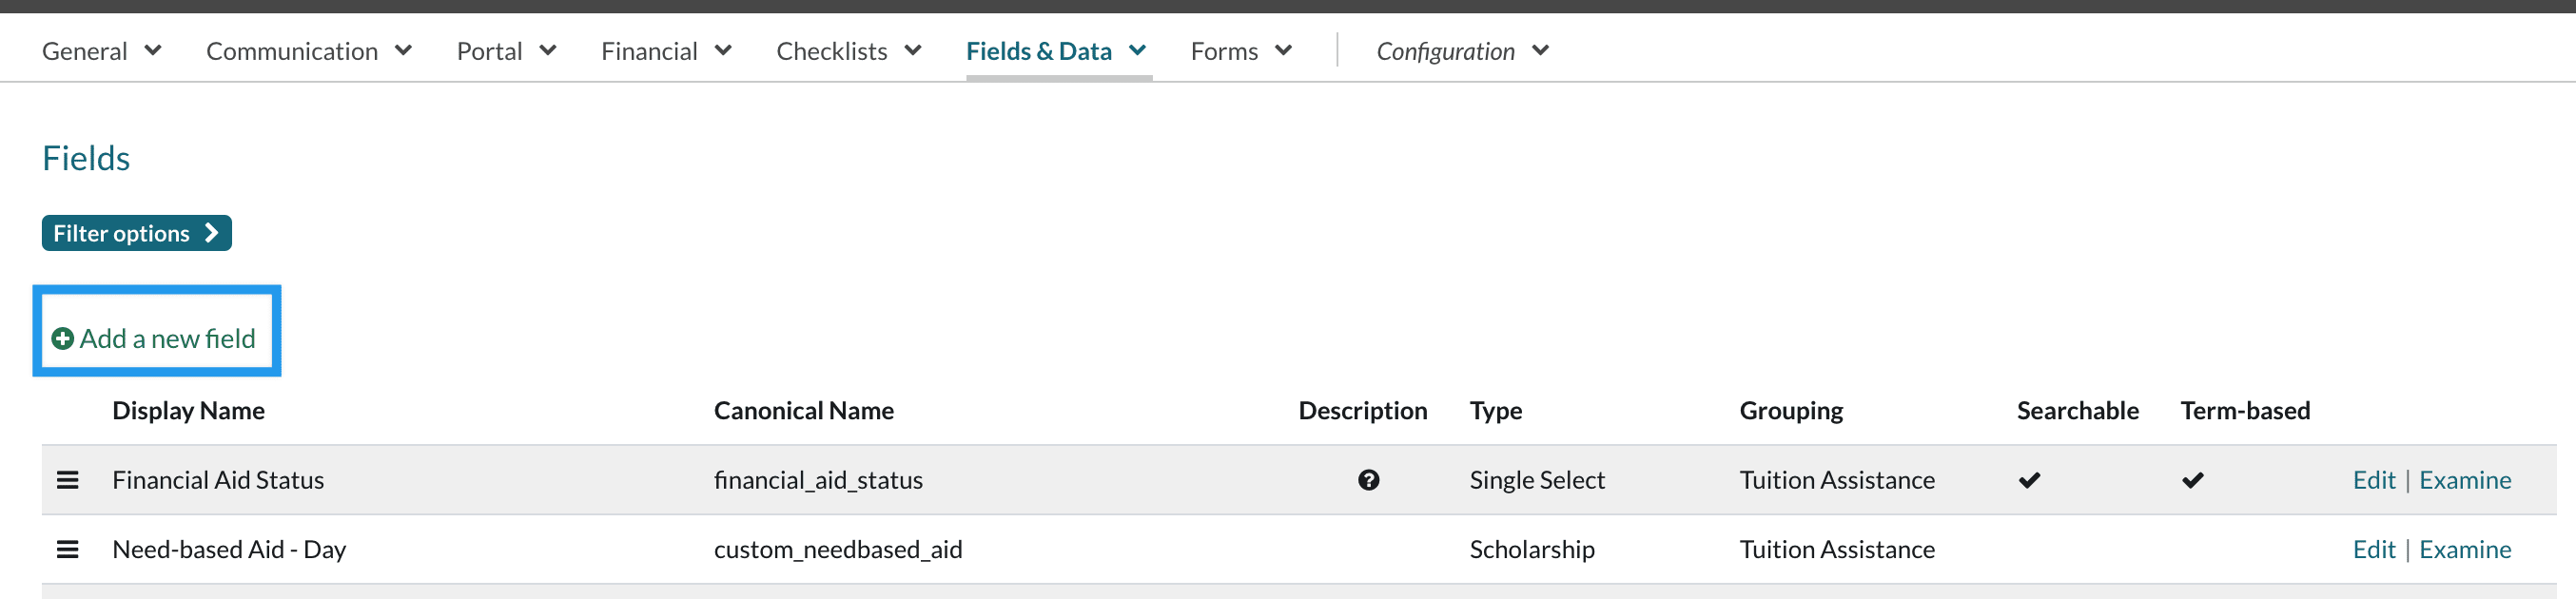
Task: Click Searchable checkmark for Financial Aid Status
Action: tap(2029, 481)
